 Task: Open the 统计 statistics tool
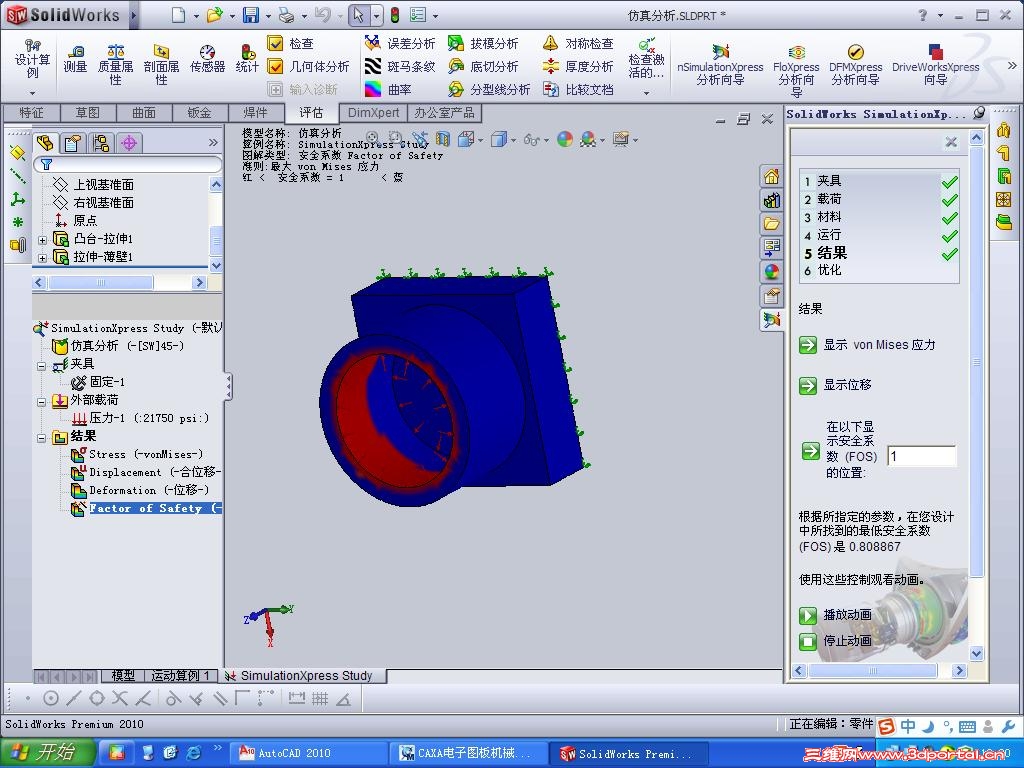[247, 58]
